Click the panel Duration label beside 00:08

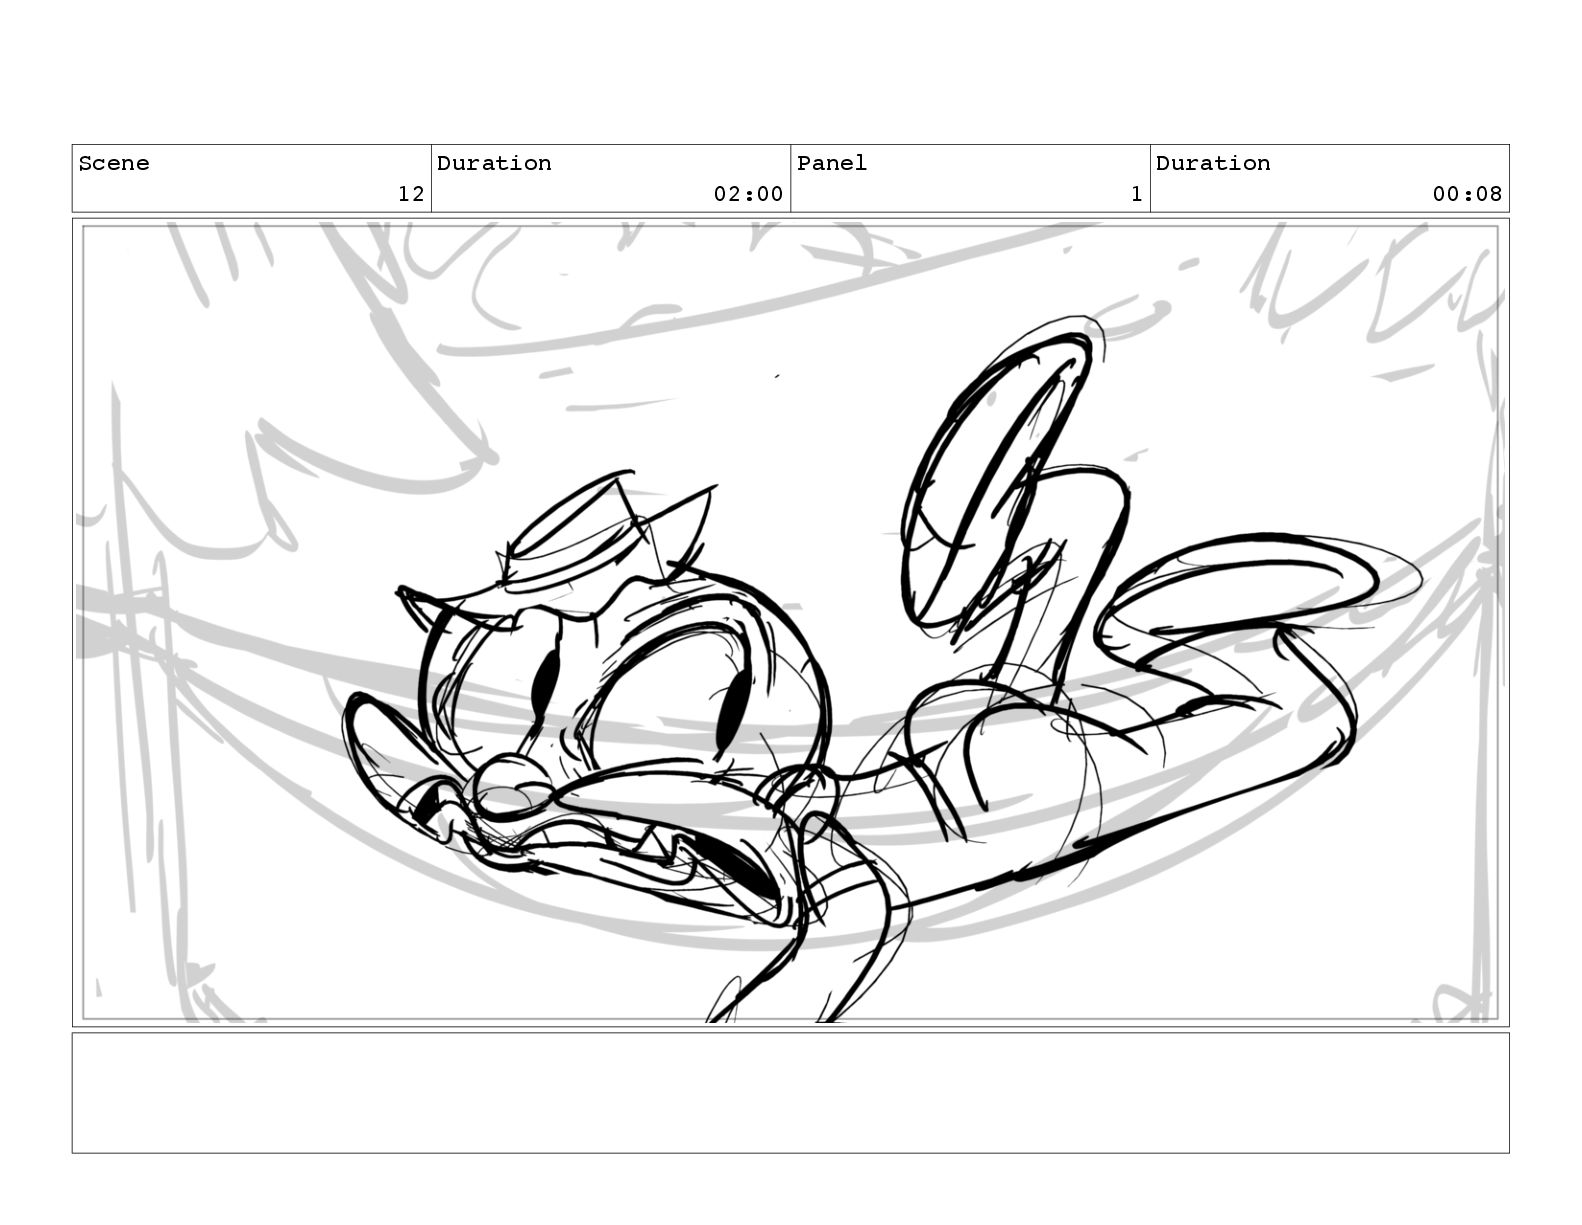(x=1213, y=163)
